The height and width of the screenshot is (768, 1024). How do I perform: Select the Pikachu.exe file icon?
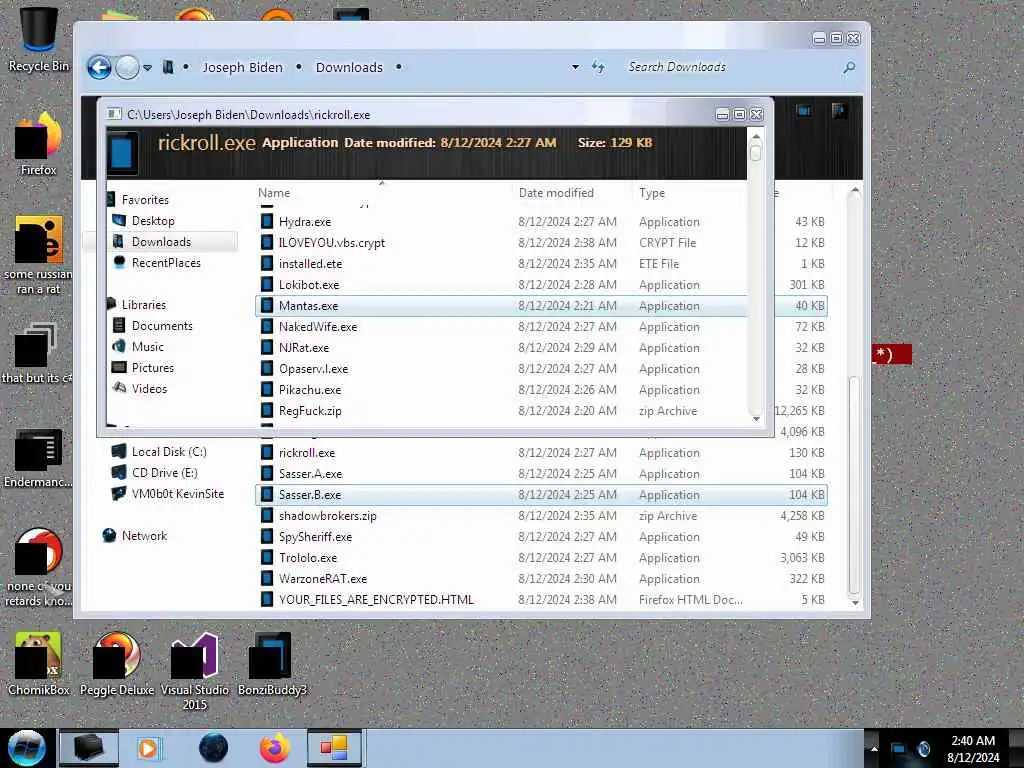point(266,390)
